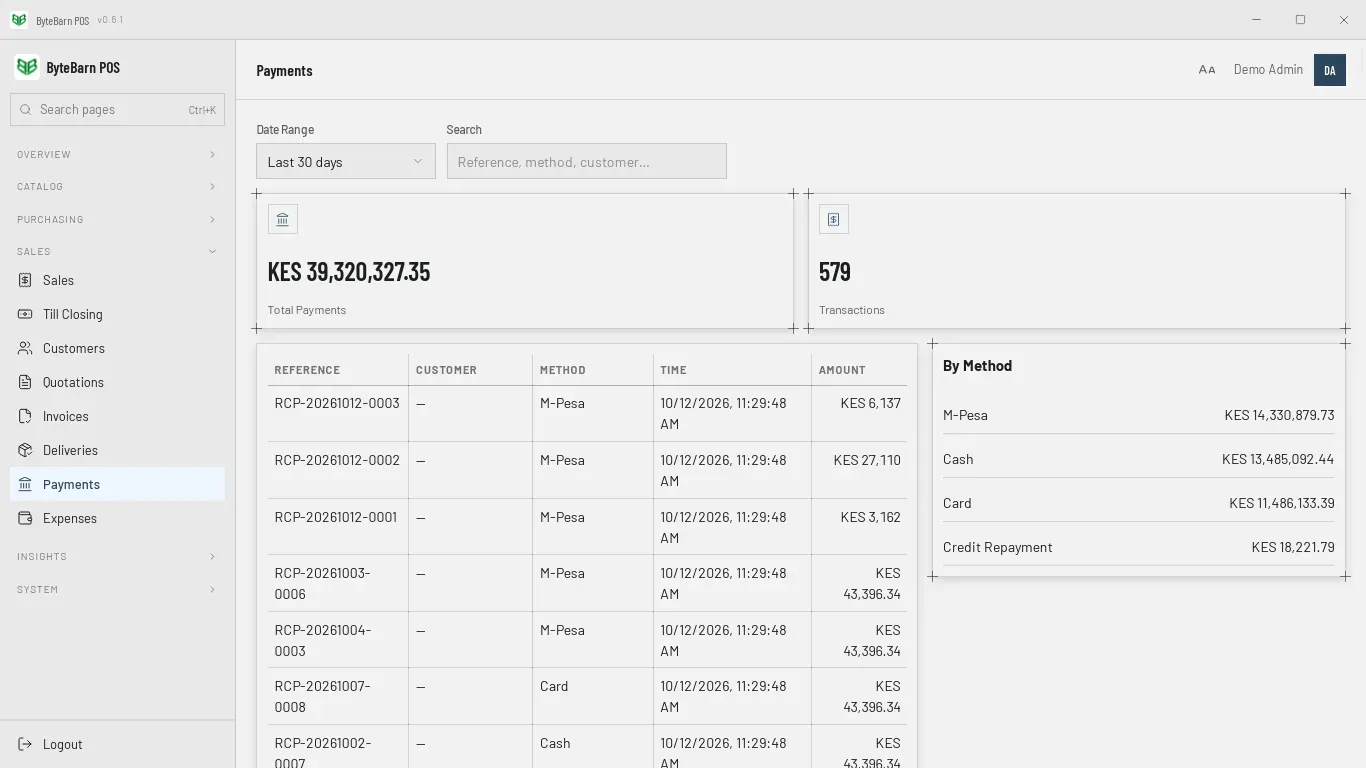Click the DA user avatar
This screenshot has height=768, width=1366.
[x=1330, y=70]
